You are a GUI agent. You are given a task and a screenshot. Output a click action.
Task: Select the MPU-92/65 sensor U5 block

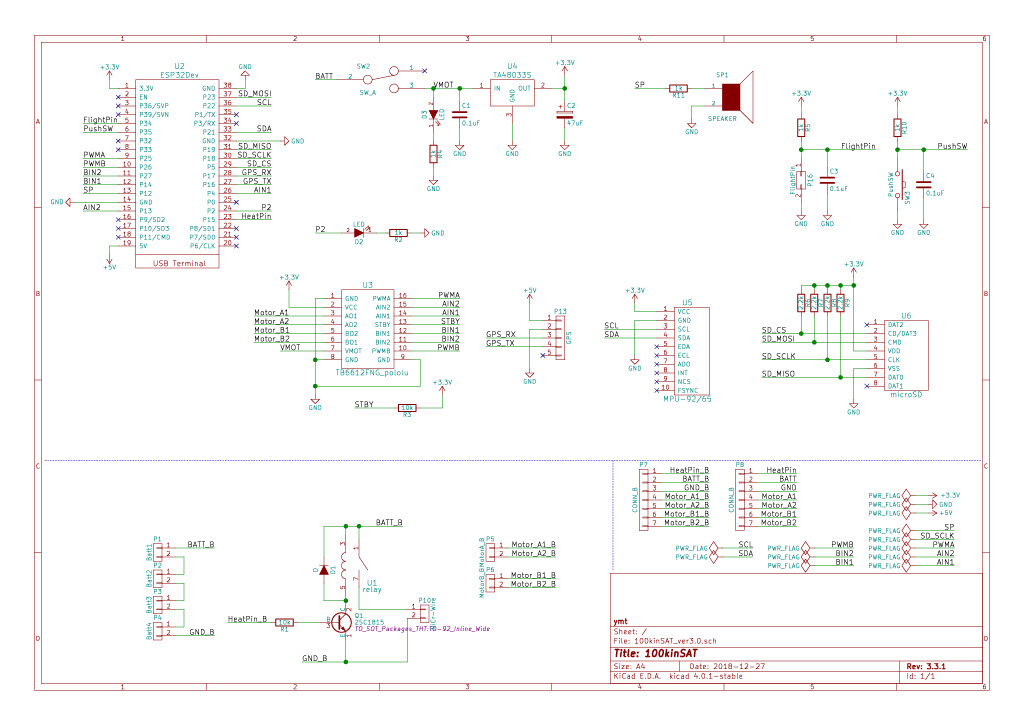point(687,350)
